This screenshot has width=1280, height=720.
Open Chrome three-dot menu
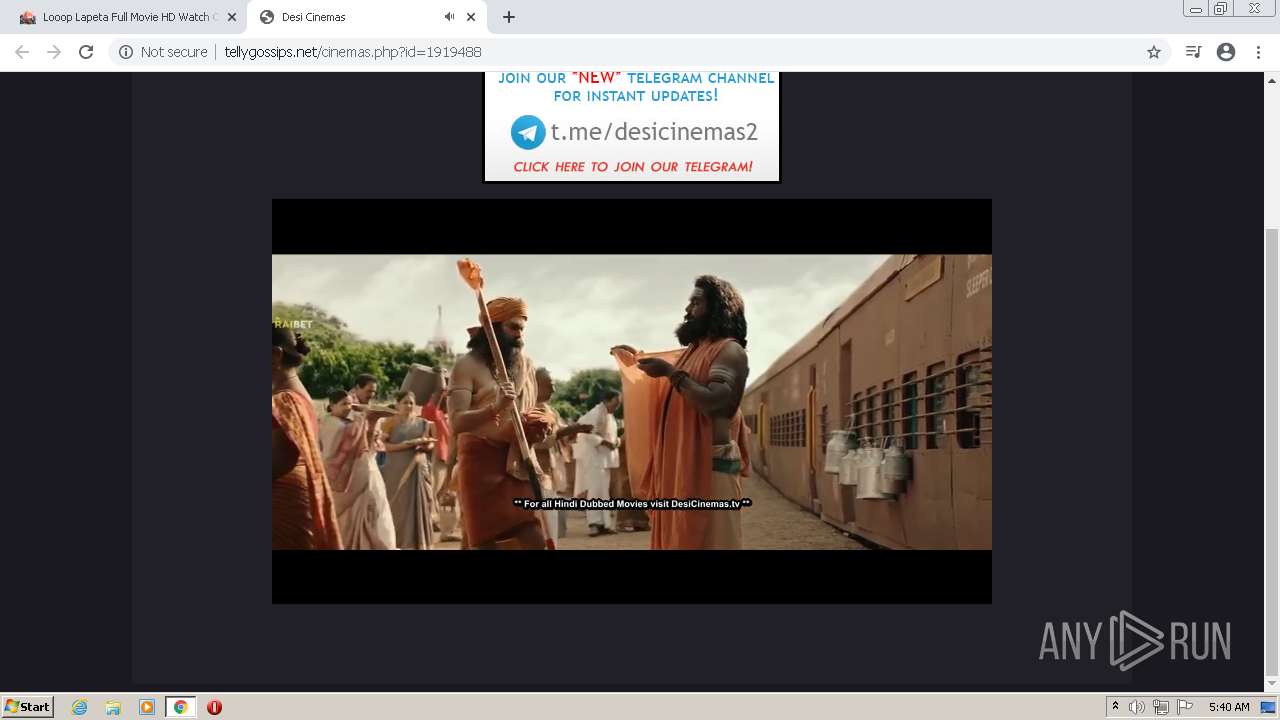coord(1258,52)
